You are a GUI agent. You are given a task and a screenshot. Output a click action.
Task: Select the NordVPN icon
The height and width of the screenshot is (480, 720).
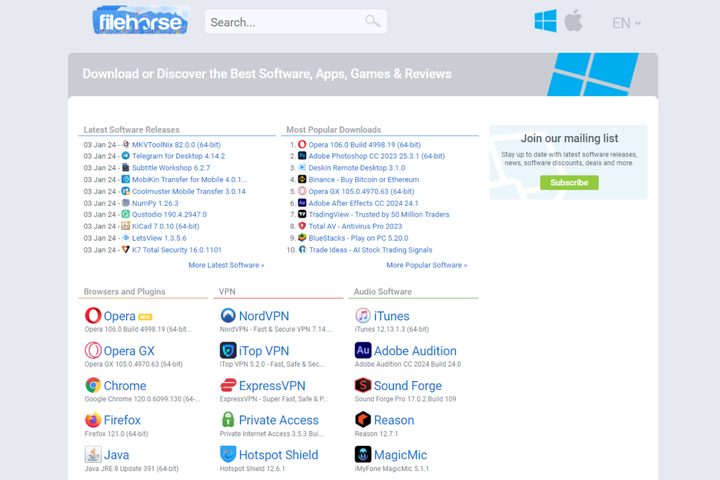click(227, 316)
